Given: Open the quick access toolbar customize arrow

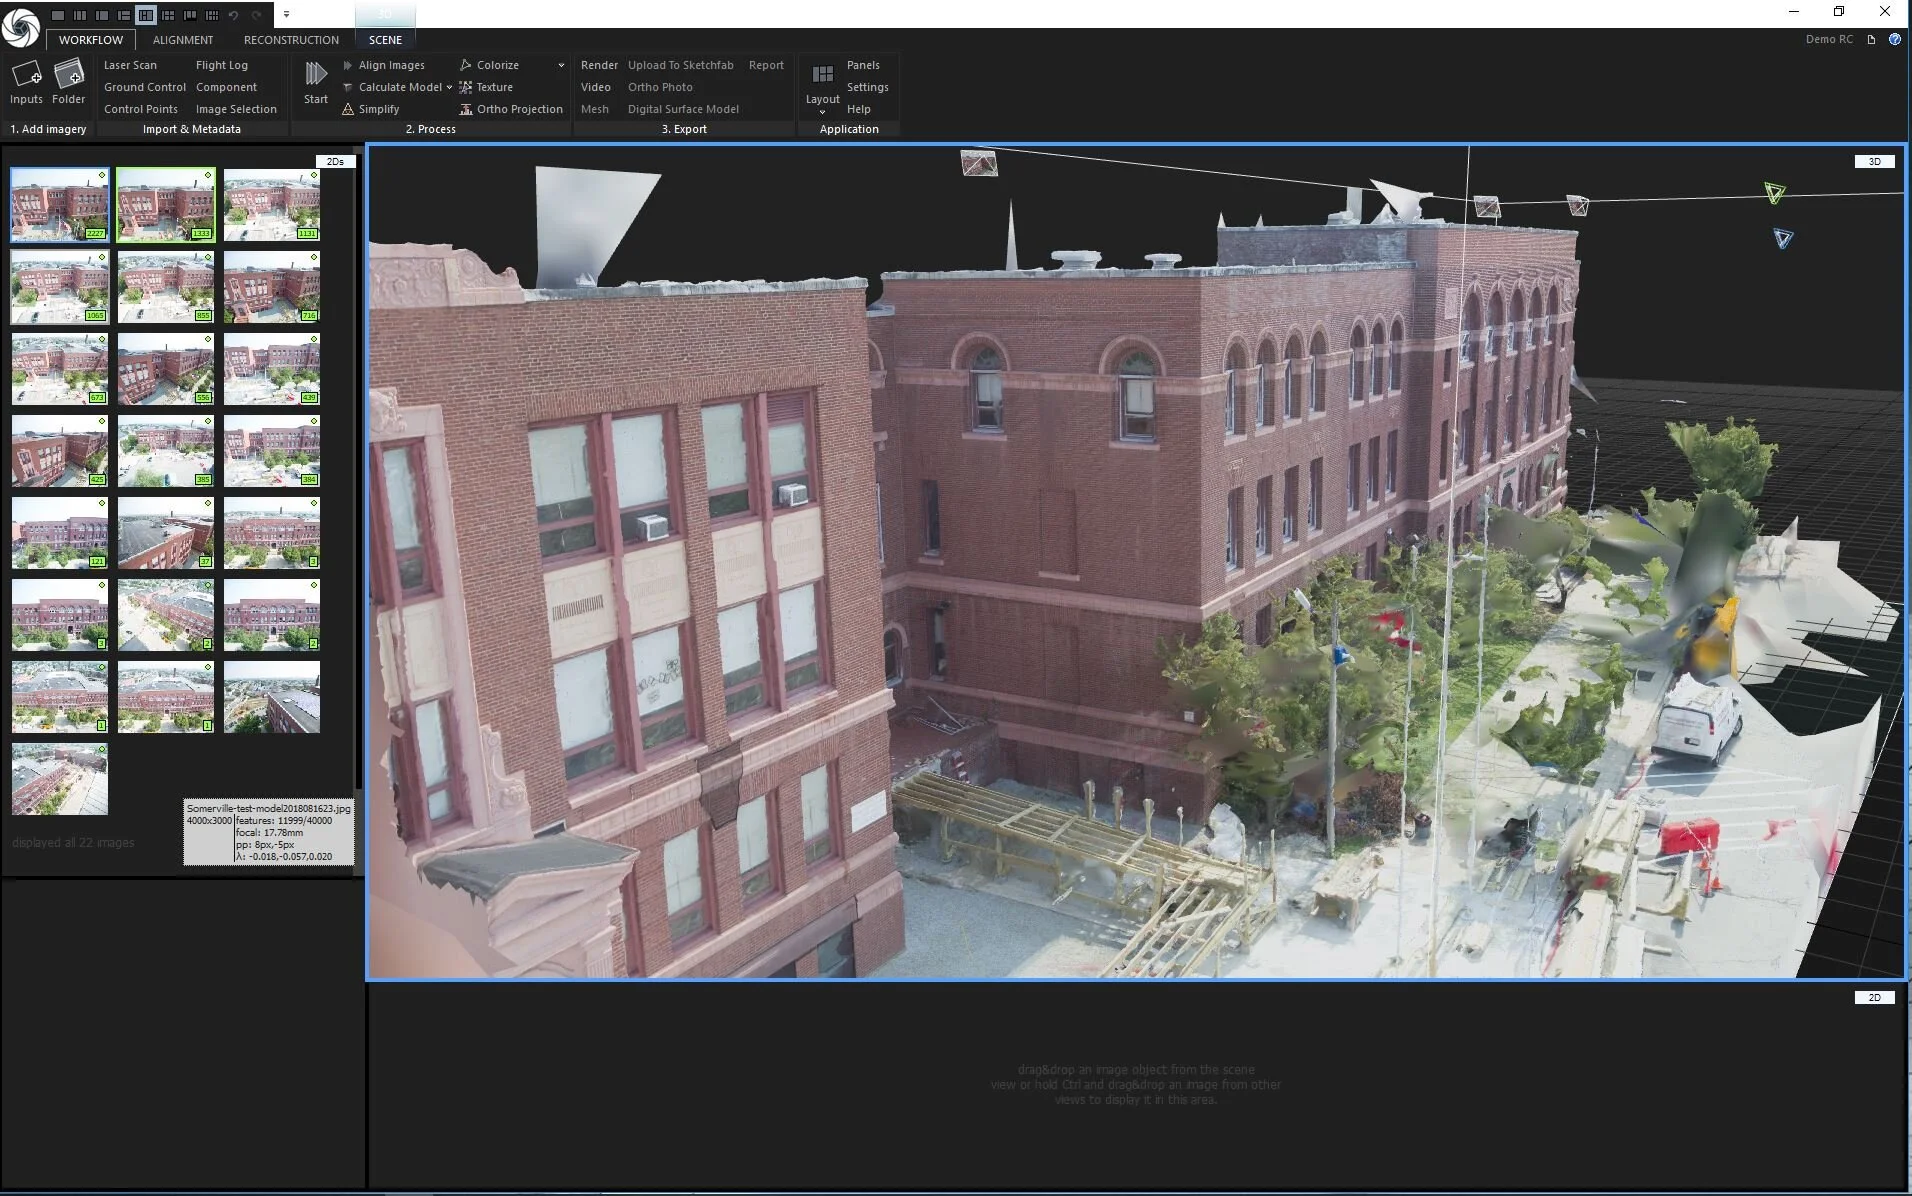Looking at the screenshot, I should point(286,15).
